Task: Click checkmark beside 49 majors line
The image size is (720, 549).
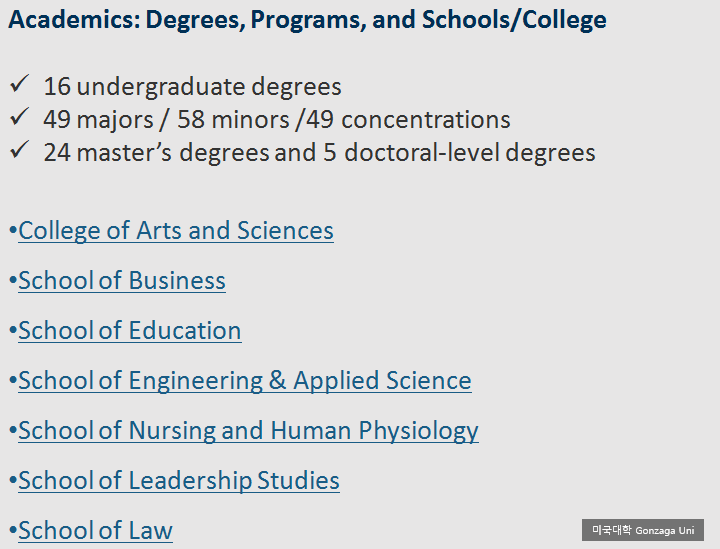Action: click(x=20, y=119)
